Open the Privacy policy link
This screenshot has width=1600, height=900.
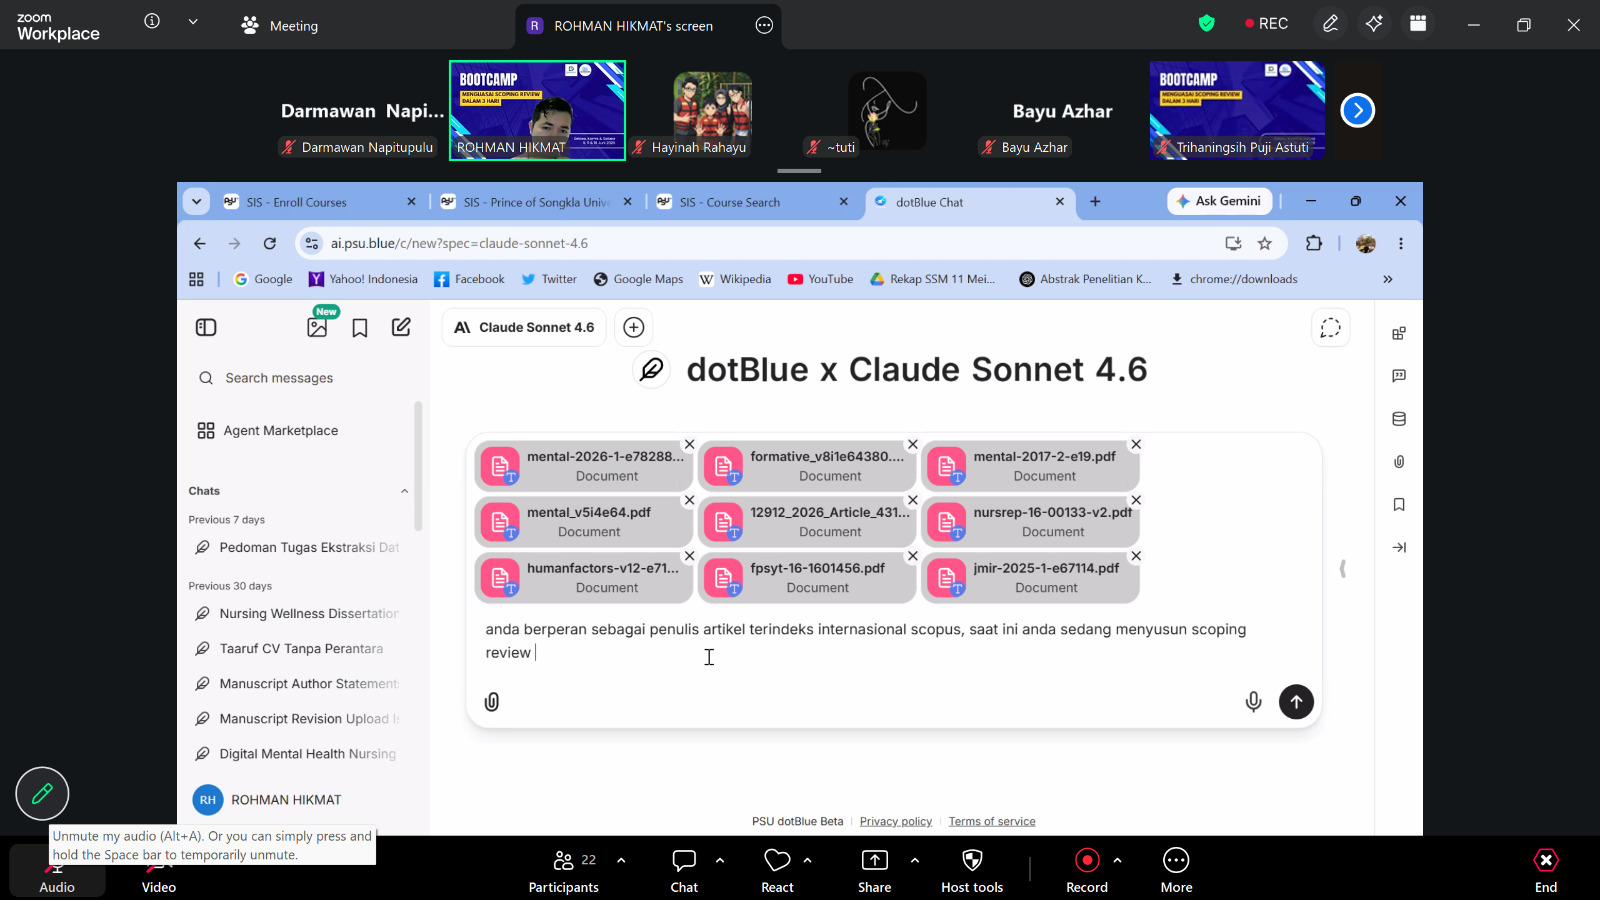pos(896,822)
